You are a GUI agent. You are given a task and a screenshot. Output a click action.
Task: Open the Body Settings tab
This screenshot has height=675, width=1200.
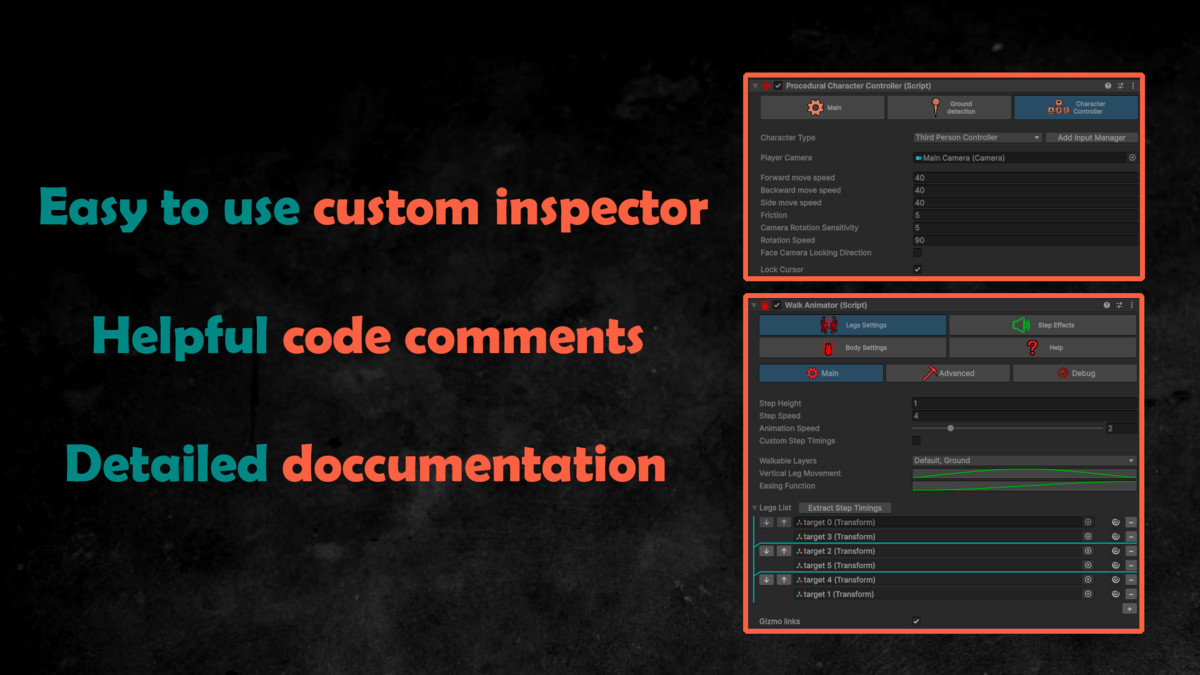pyautogui.click(x=853, y=348)
